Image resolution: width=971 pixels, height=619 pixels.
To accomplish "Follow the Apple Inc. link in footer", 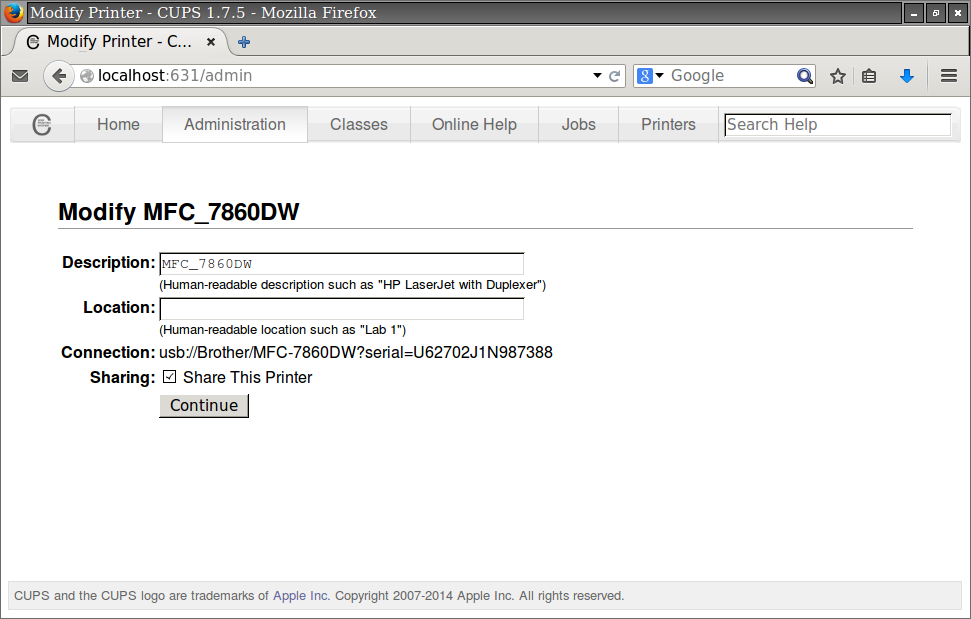I will click(x=300, y=595).
